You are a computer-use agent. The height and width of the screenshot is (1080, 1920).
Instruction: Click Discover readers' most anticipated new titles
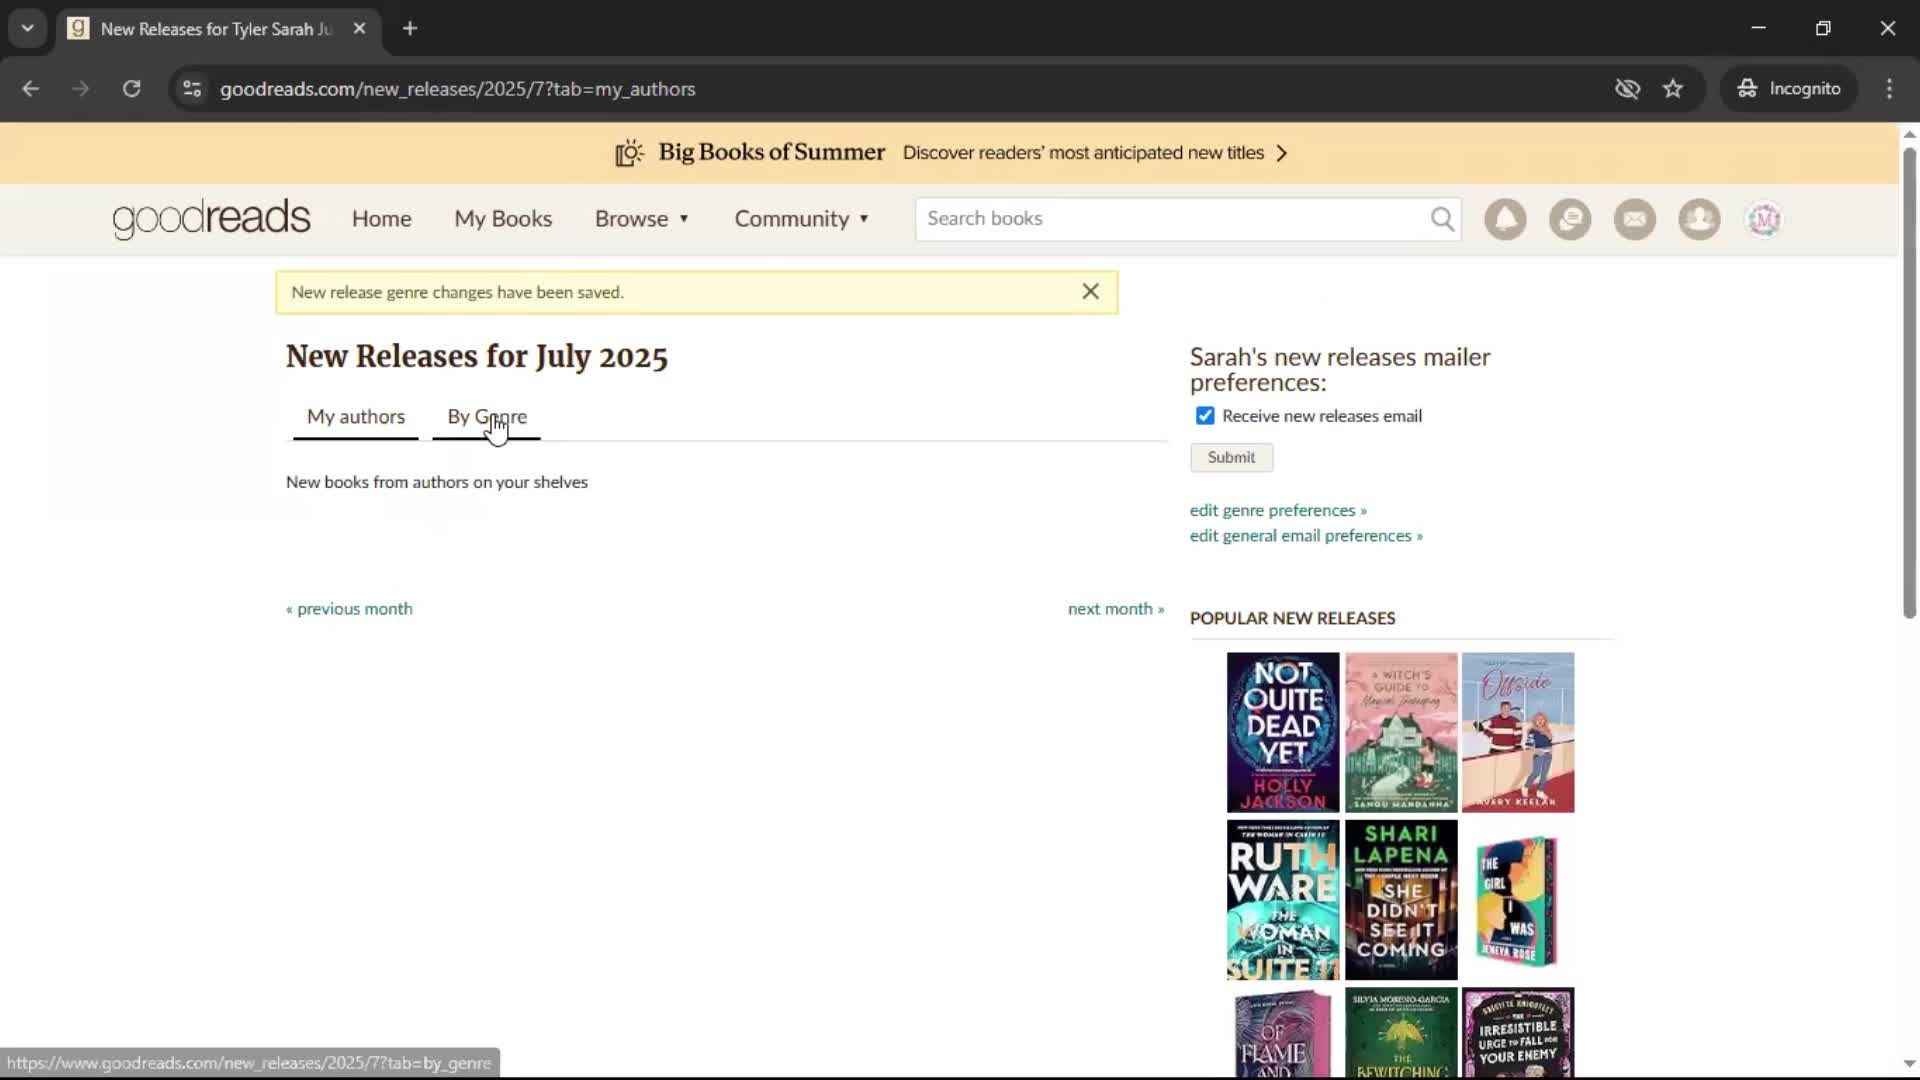pos(1083,153)
